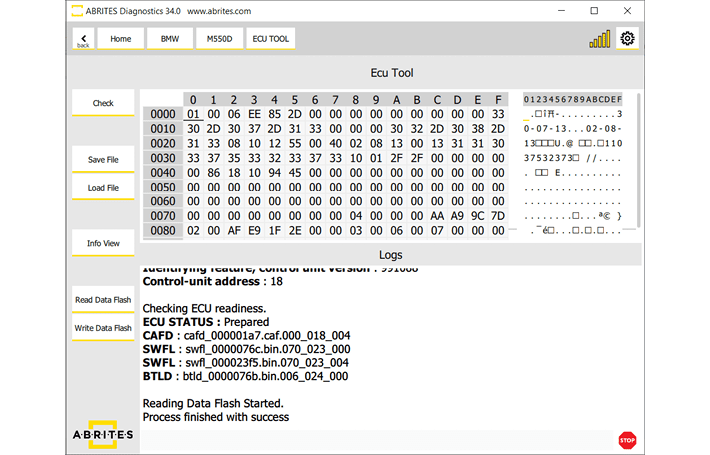
Task: Click the ABRITES app icon in title bar
Action: 78,11
